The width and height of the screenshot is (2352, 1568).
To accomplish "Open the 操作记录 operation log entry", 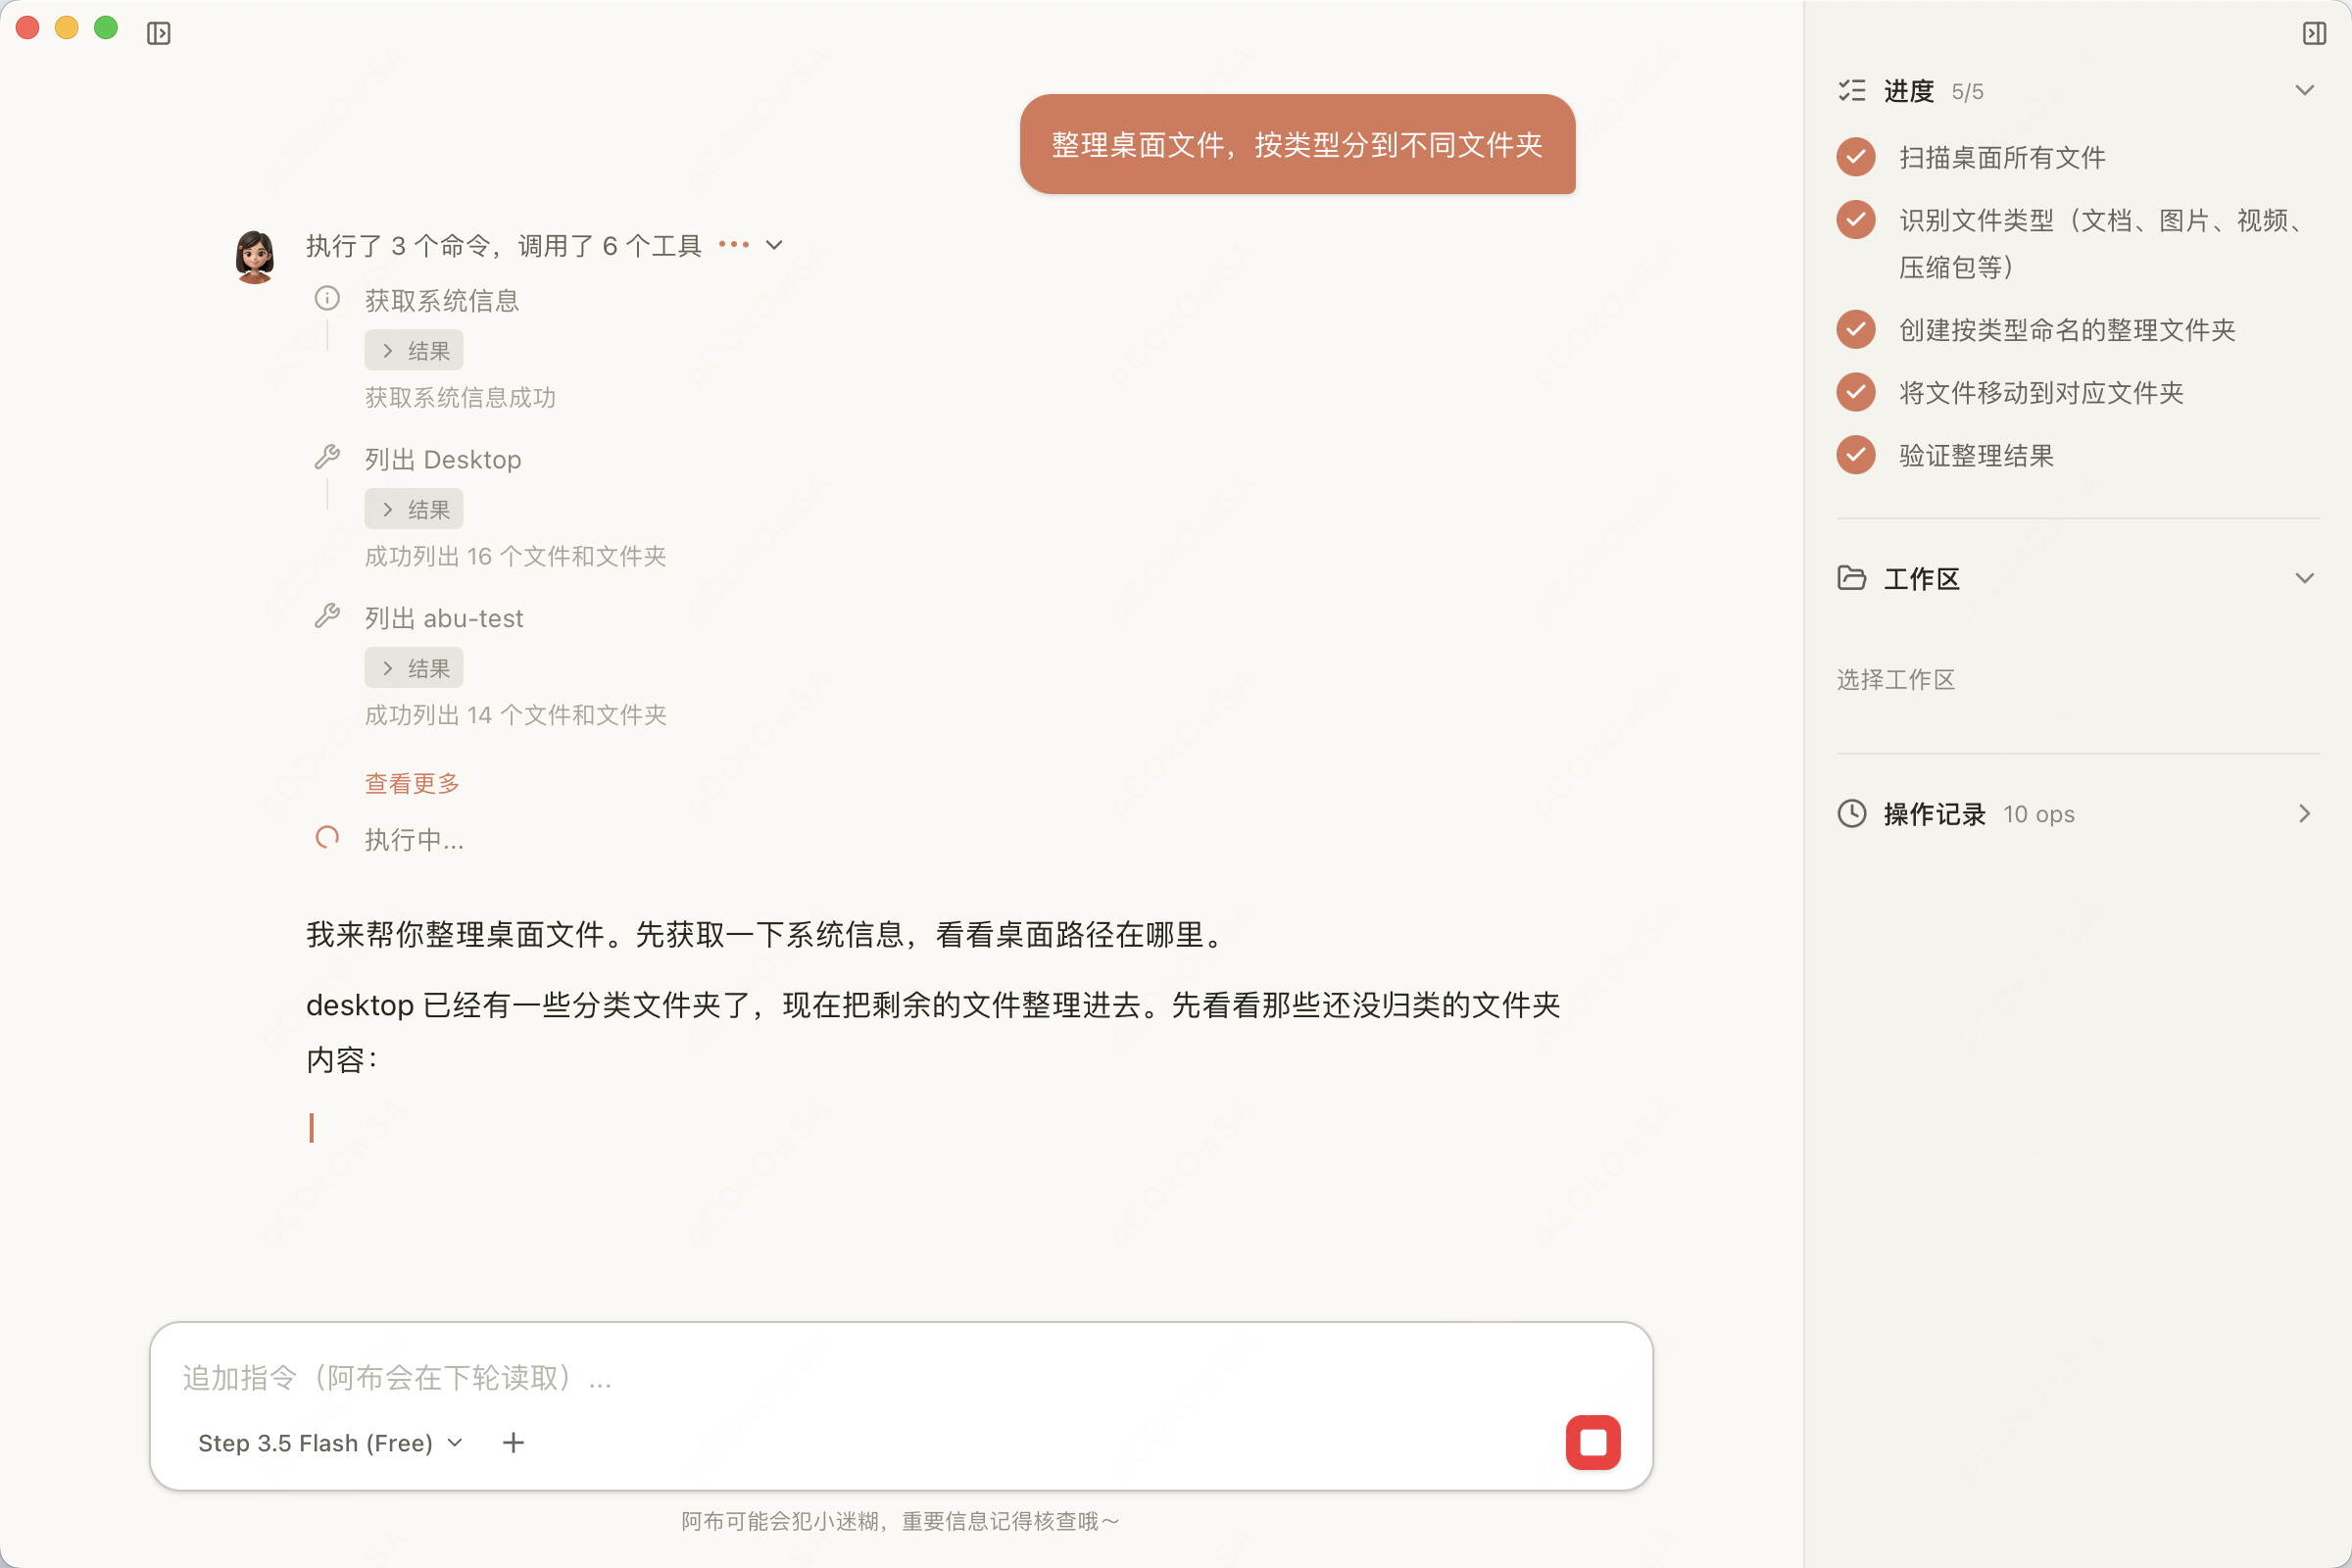I will click(2305, 813).
